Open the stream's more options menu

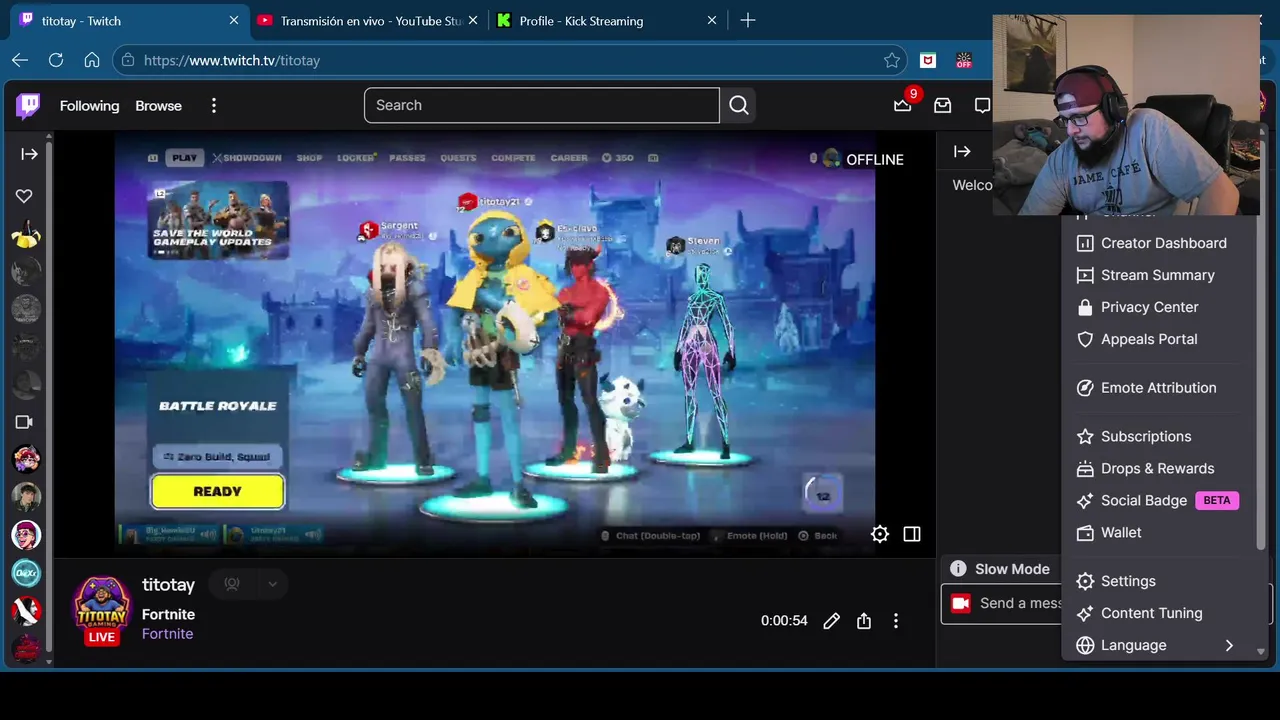pyautogui.click(x=896, y=621)
